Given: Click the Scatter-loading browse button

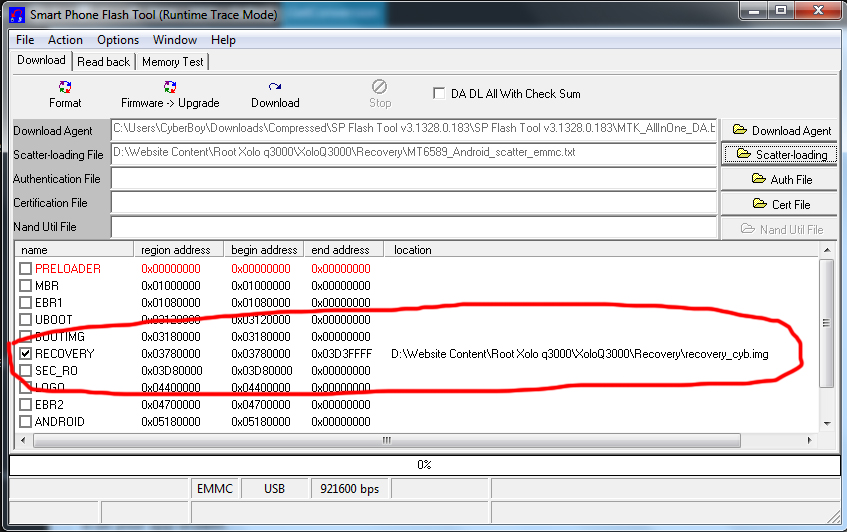Looking at the screenshot, I should [x=781, y=154].
